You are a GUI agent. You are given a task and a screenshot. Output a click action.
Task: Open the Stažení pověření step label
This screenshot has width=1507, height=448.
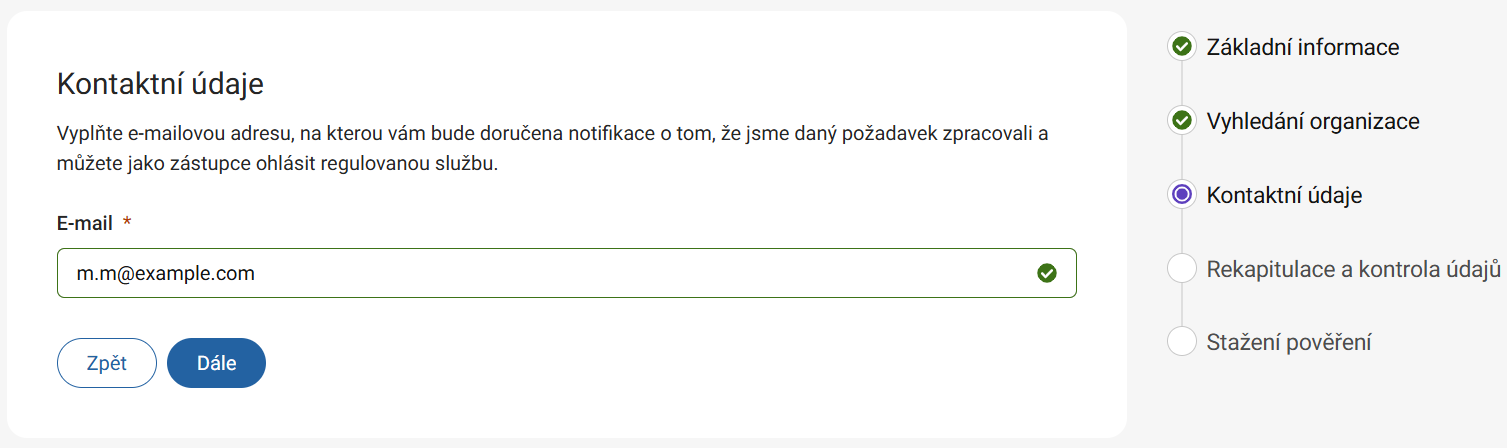(x=1288, y=342)
